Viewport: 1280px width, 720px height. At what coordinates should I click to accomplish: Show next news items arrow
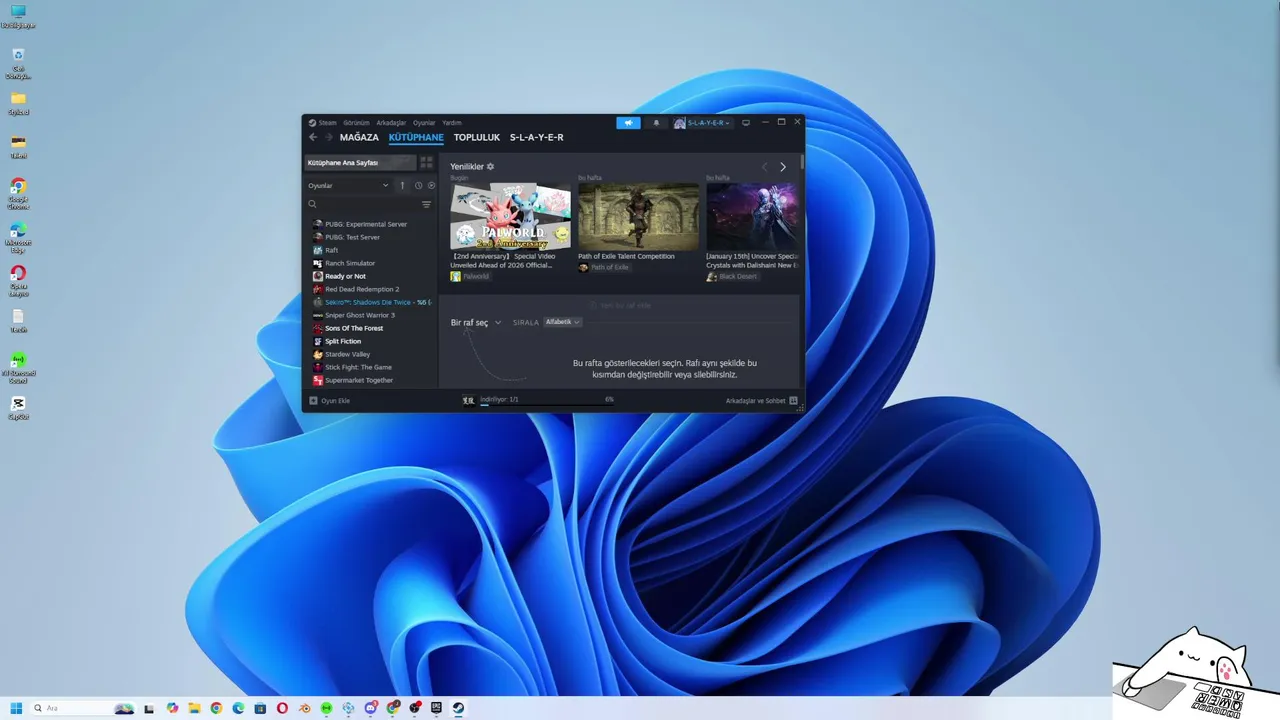[x=783, y=167]
